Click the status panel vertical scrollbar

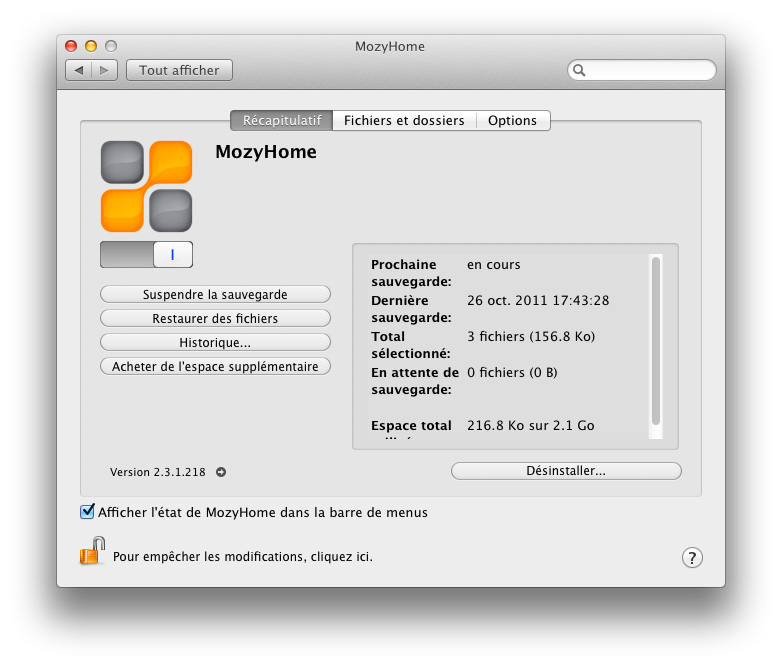pos(656,341)
